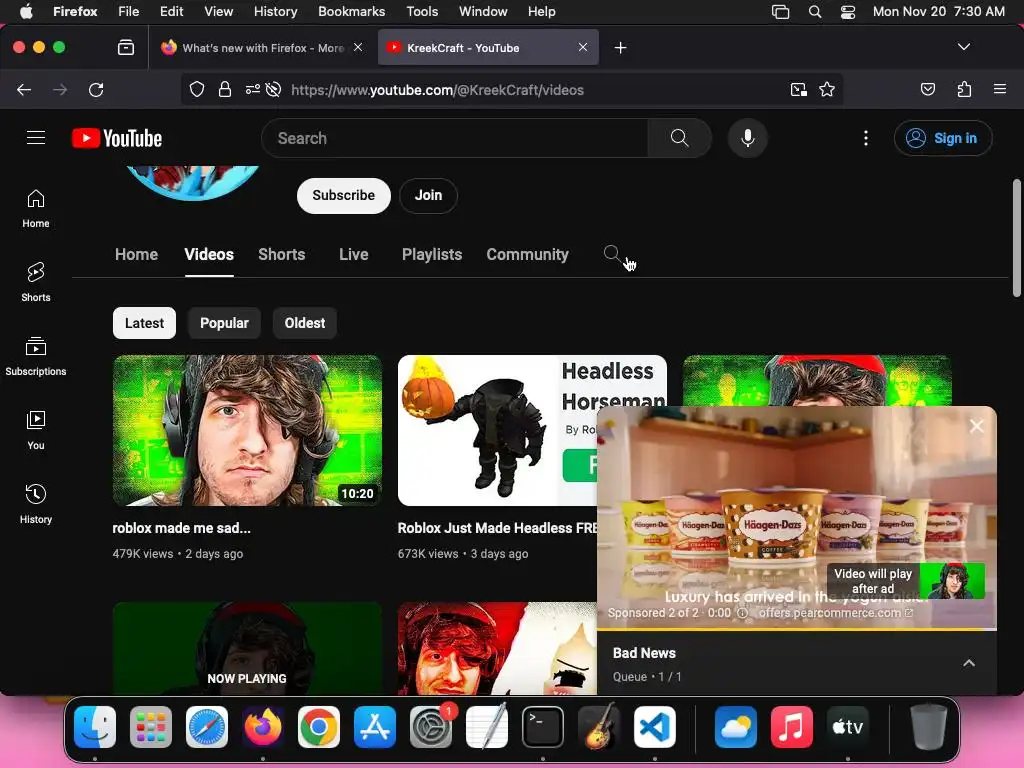
Task: Open Shorts in the sidebar
Action: pyautogui.click(x=36, y=282)
